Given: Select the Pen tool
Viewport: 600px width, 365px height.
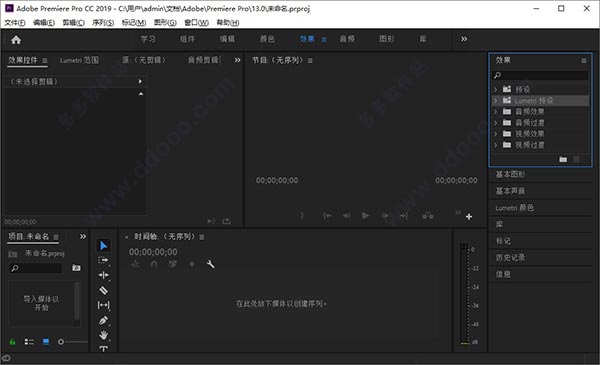Looking at the screenshot, I should point(104,321).
